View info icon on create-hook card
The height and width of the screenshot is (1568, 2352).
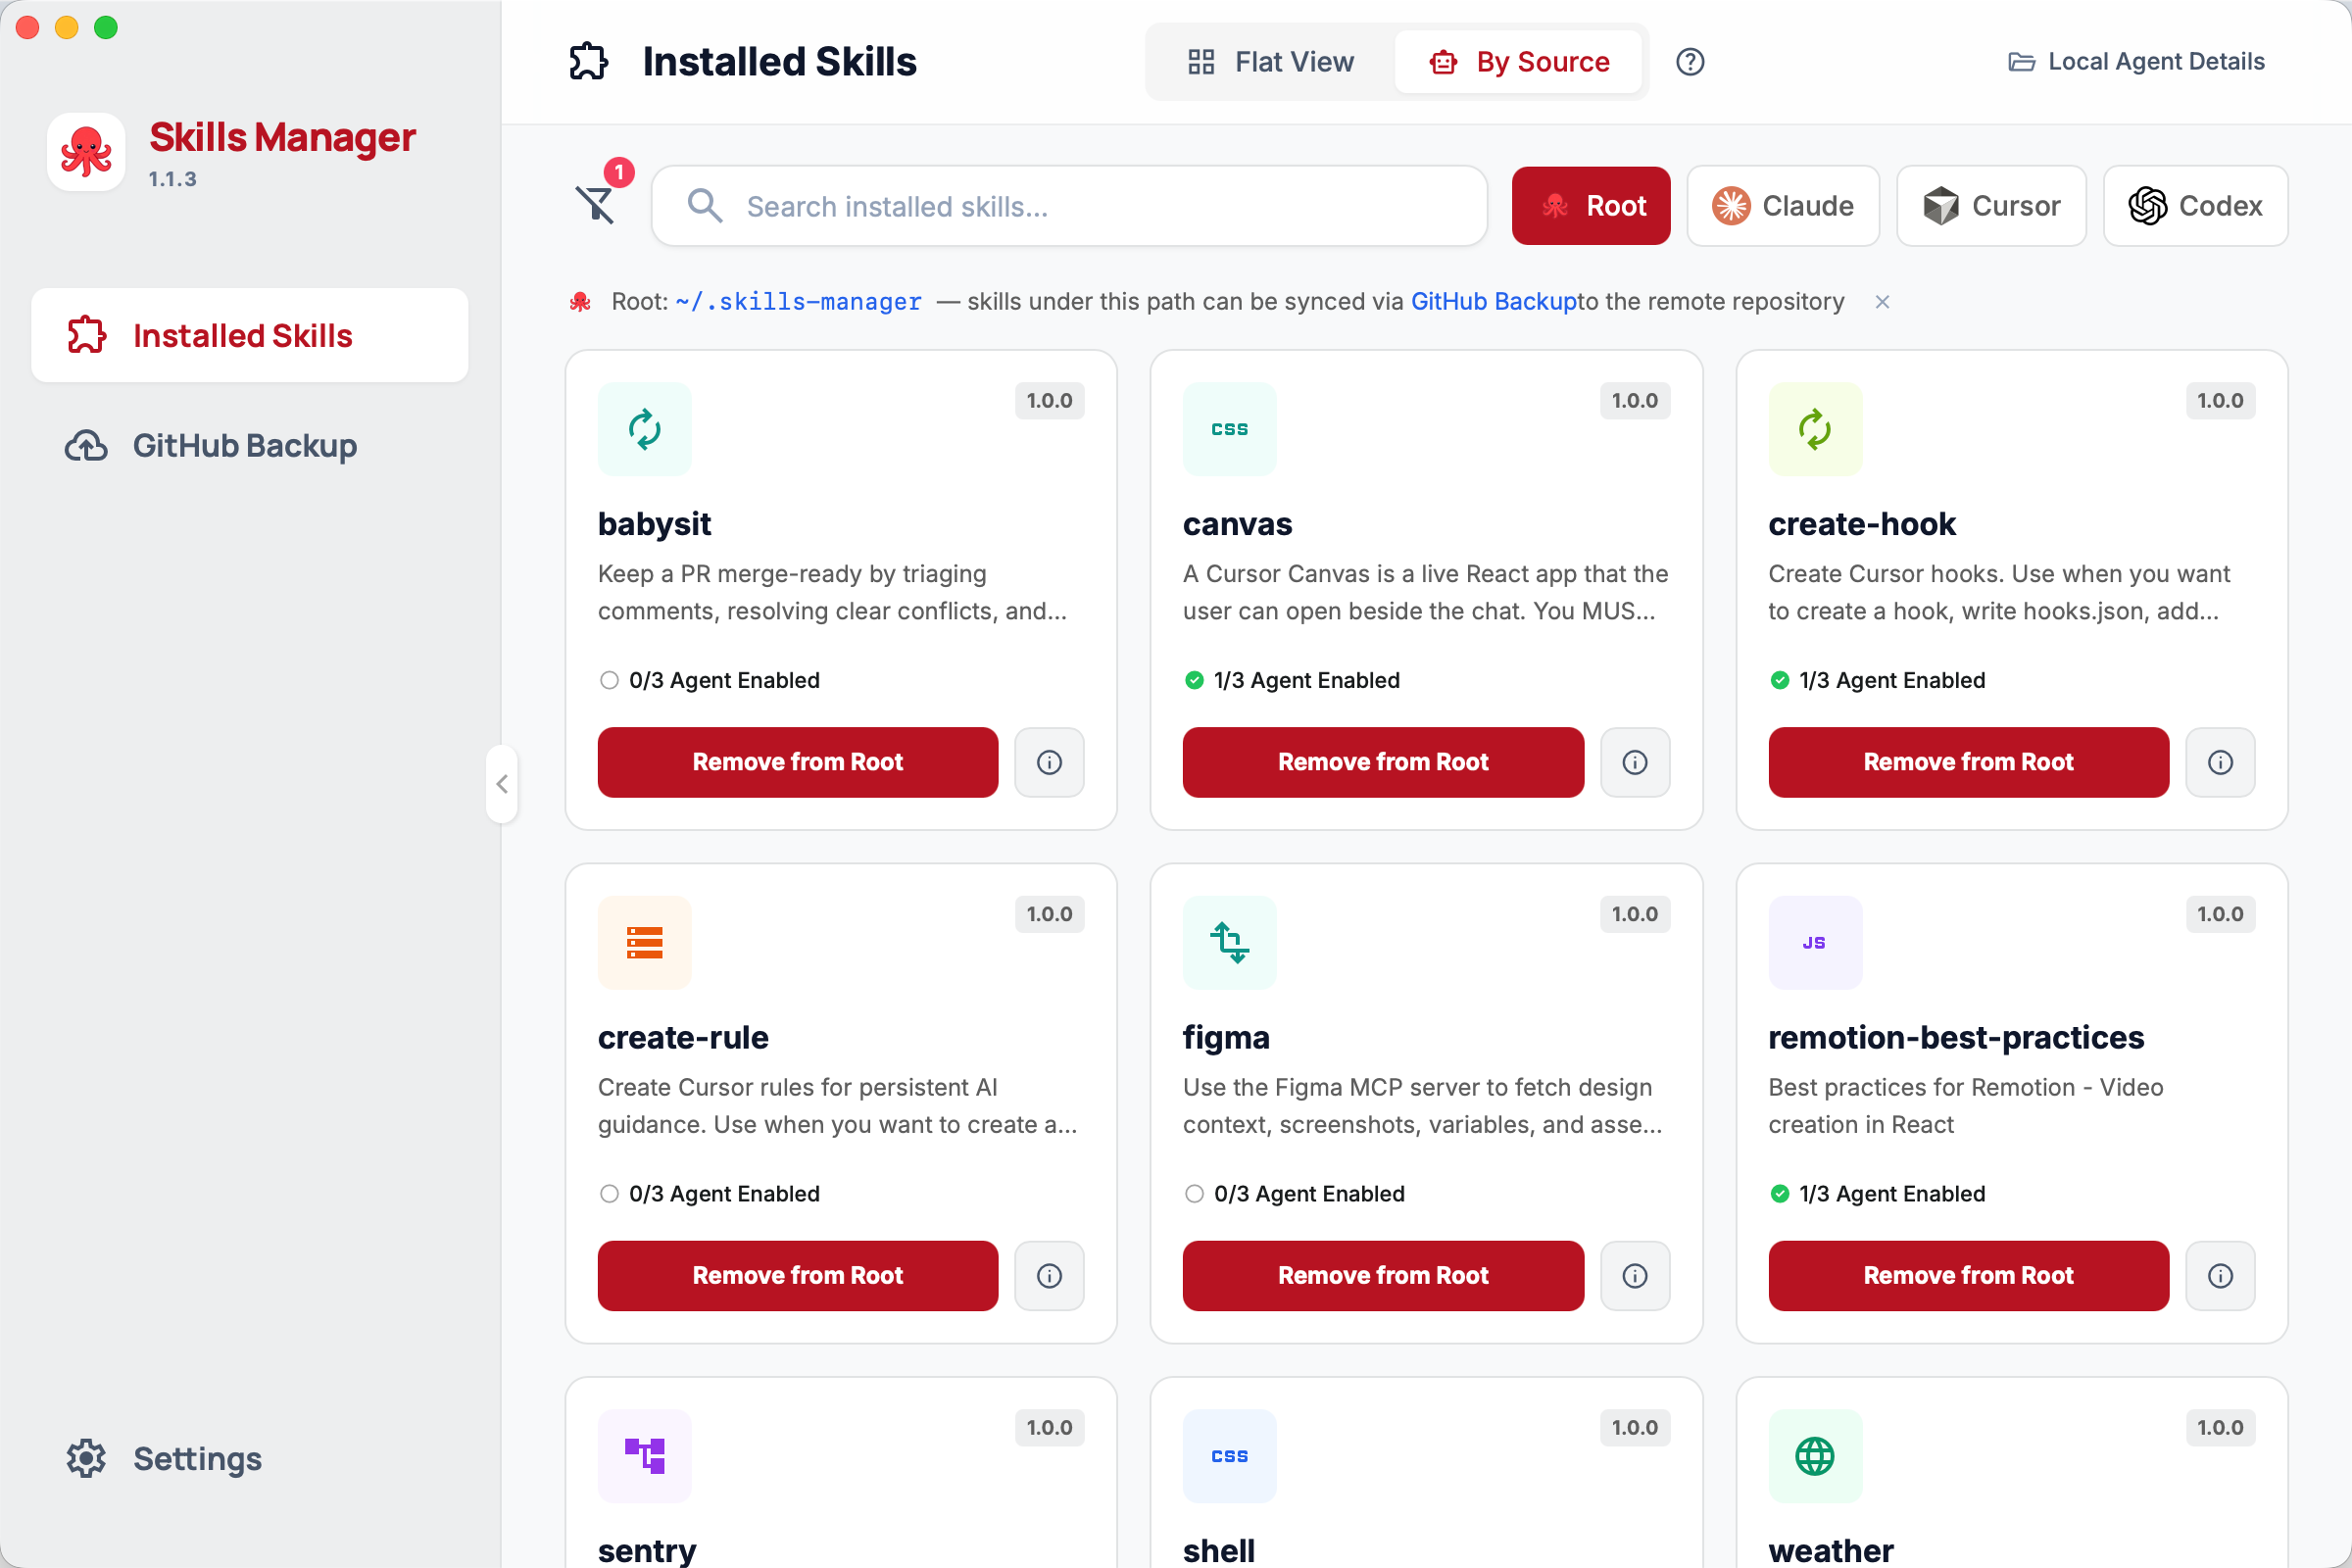(x=2219, y=762)
